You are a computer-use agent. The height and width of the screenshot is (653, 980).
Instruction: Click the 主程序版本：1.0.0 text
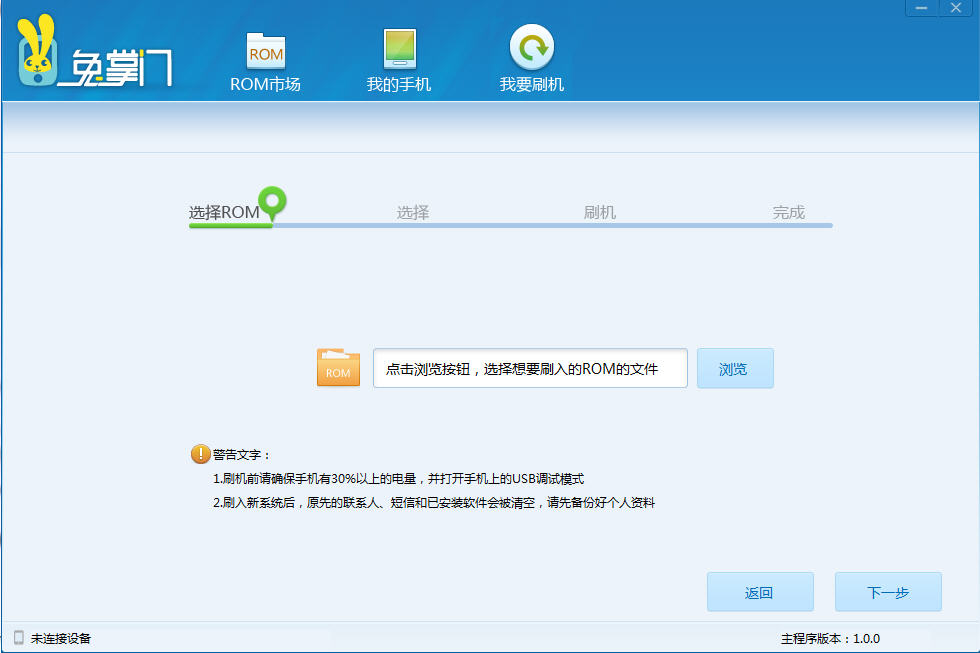(x=830, y=638)
